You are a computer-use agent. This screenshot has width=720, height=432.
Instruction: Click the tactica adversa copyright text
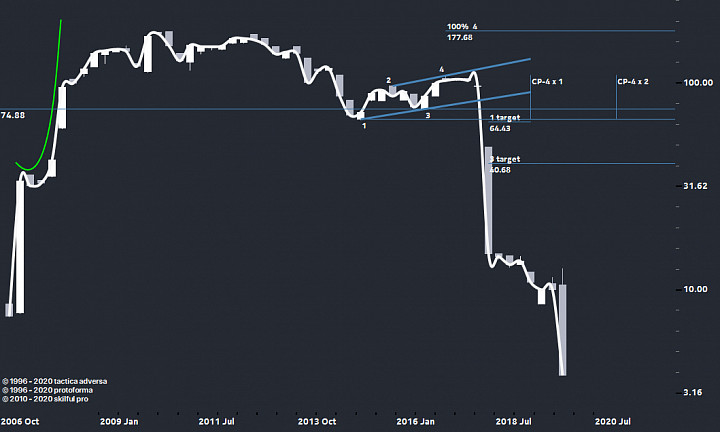coord(55,382)
